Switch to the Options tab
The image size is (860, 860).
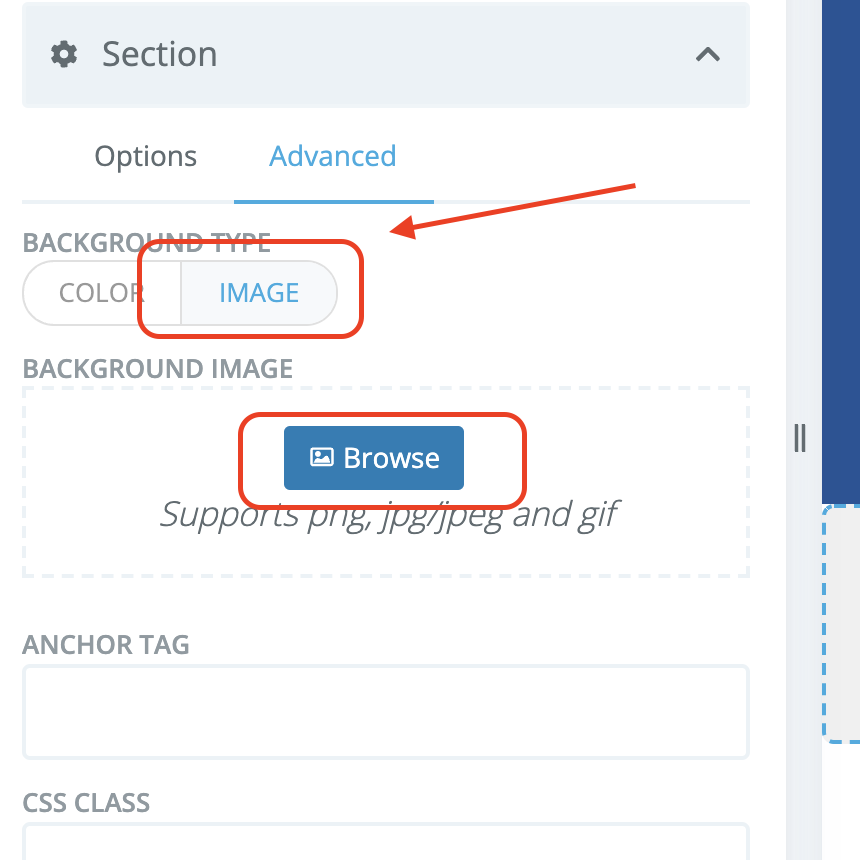[x=145, y=156]
